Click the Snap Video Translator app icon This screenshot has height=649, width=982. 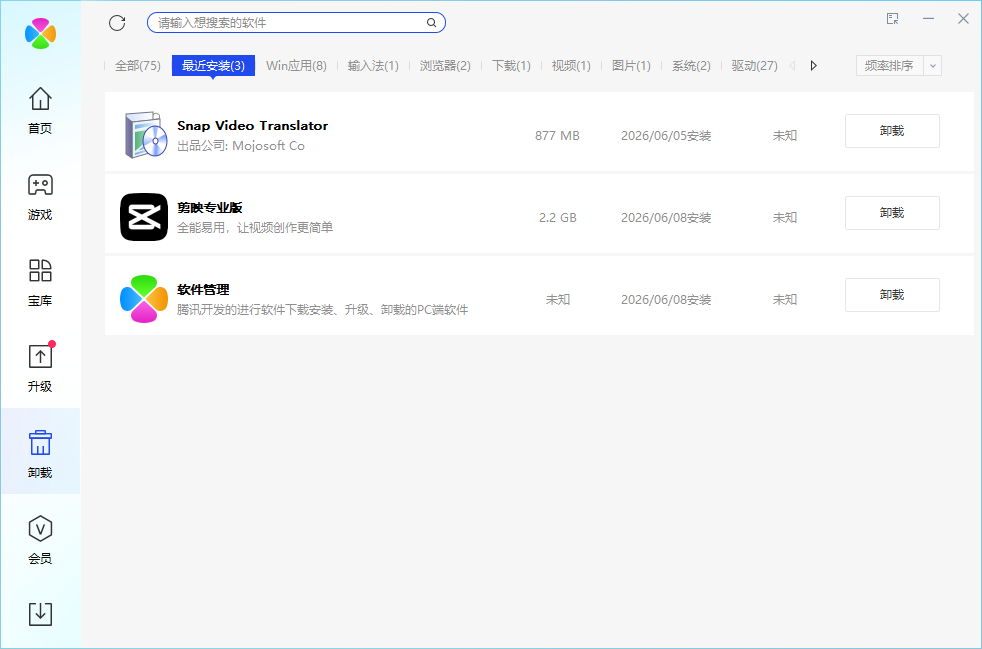tap(145, 135)
